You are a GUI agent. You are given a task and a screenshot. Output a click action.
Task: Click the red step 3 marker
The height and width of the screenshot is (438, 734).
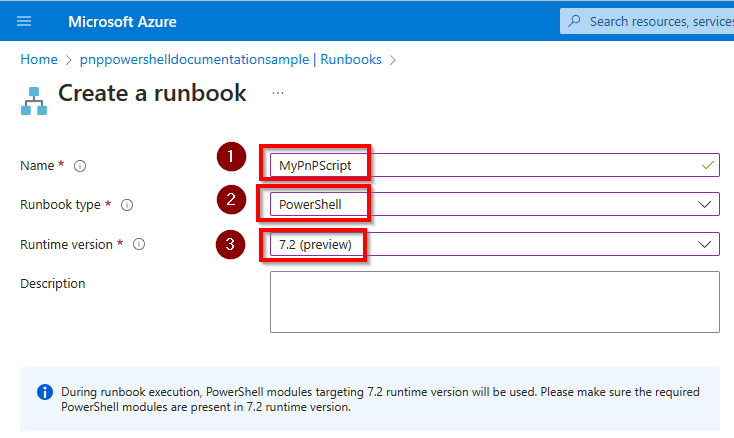coord(230,244)
